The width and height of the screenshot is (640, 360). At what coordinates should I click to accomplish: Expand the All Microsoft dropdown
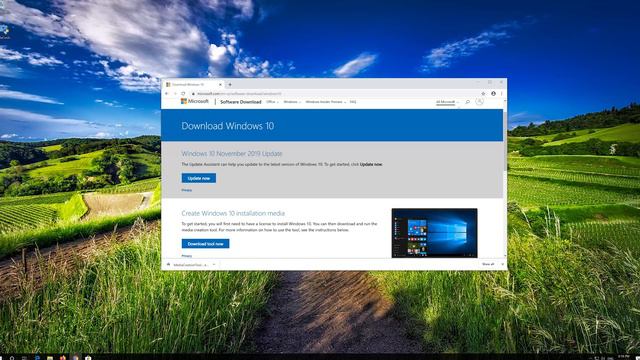click(447, 102)
